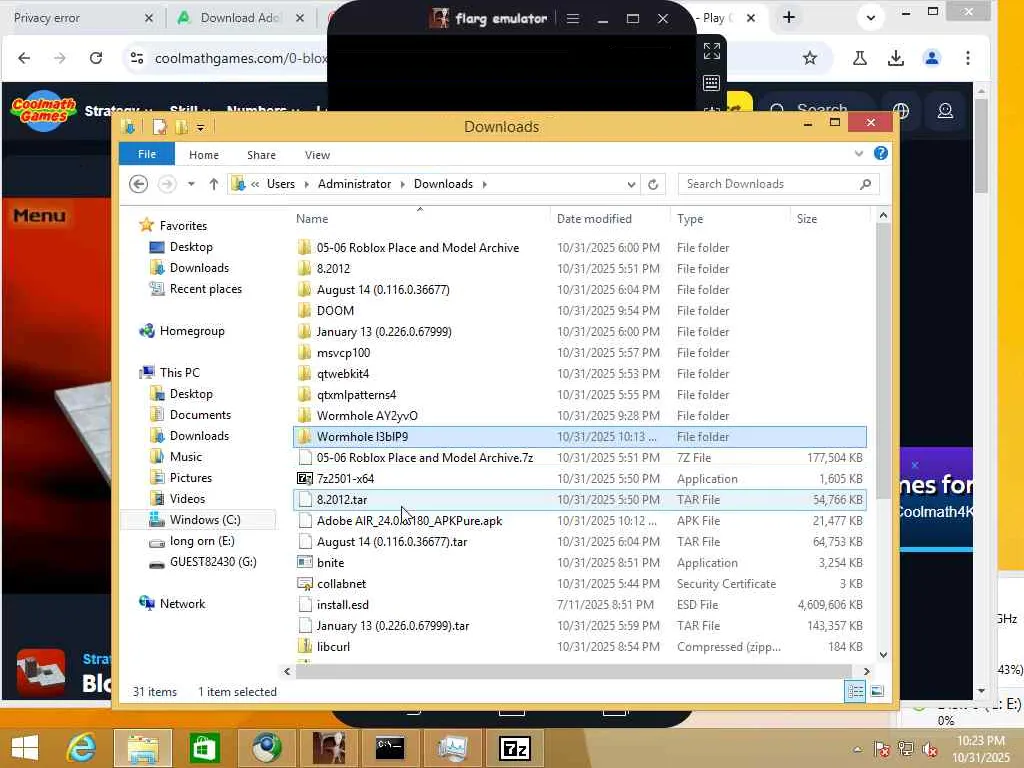Click the emulator fullscreen expand icon
Screen dimensions: 1024x768
point(711,51)
